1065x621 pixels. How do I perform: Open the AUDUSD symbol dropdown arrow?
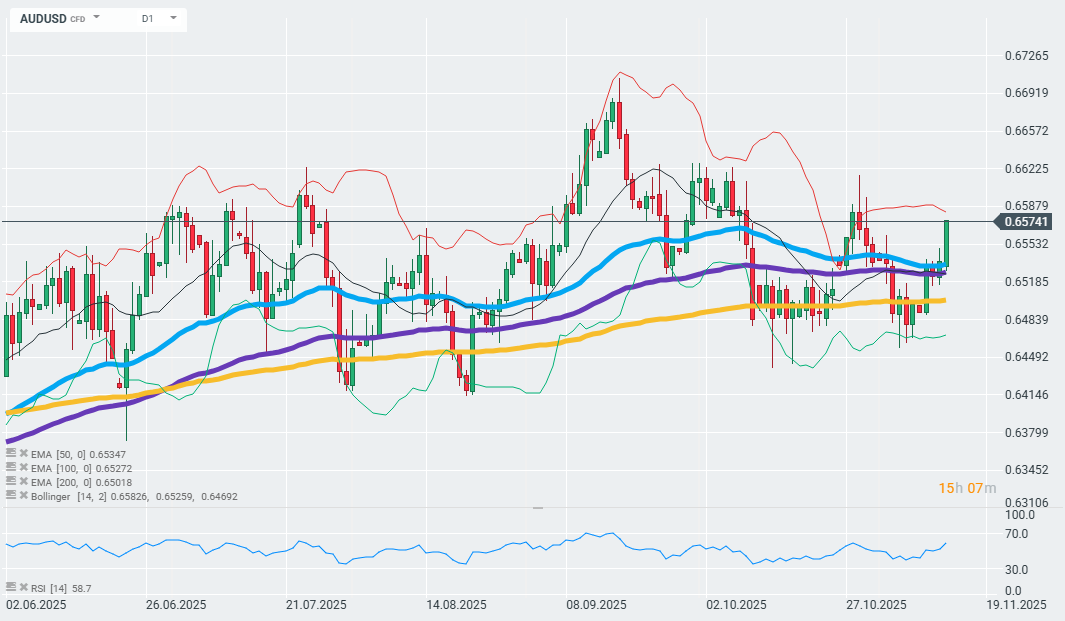coord(96,18)
